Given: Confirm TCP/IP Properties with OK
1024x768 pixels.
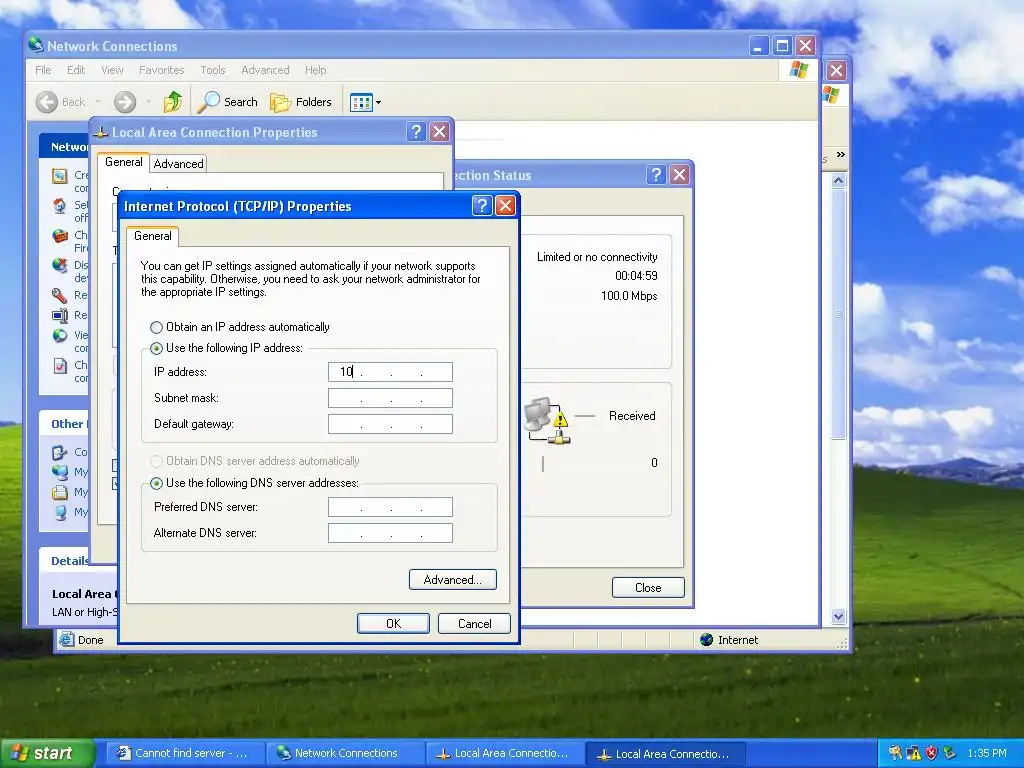Looking at the screenshot, I should click(393, 624).
